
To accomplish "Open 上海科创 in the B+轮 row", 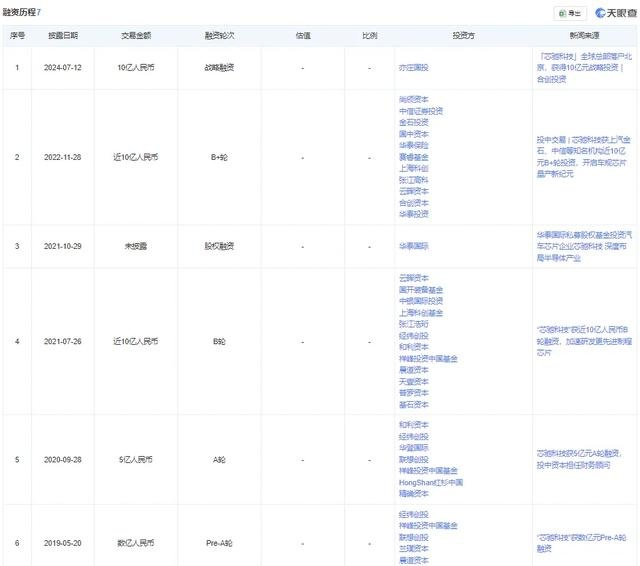I will click(x=413, y=168).
